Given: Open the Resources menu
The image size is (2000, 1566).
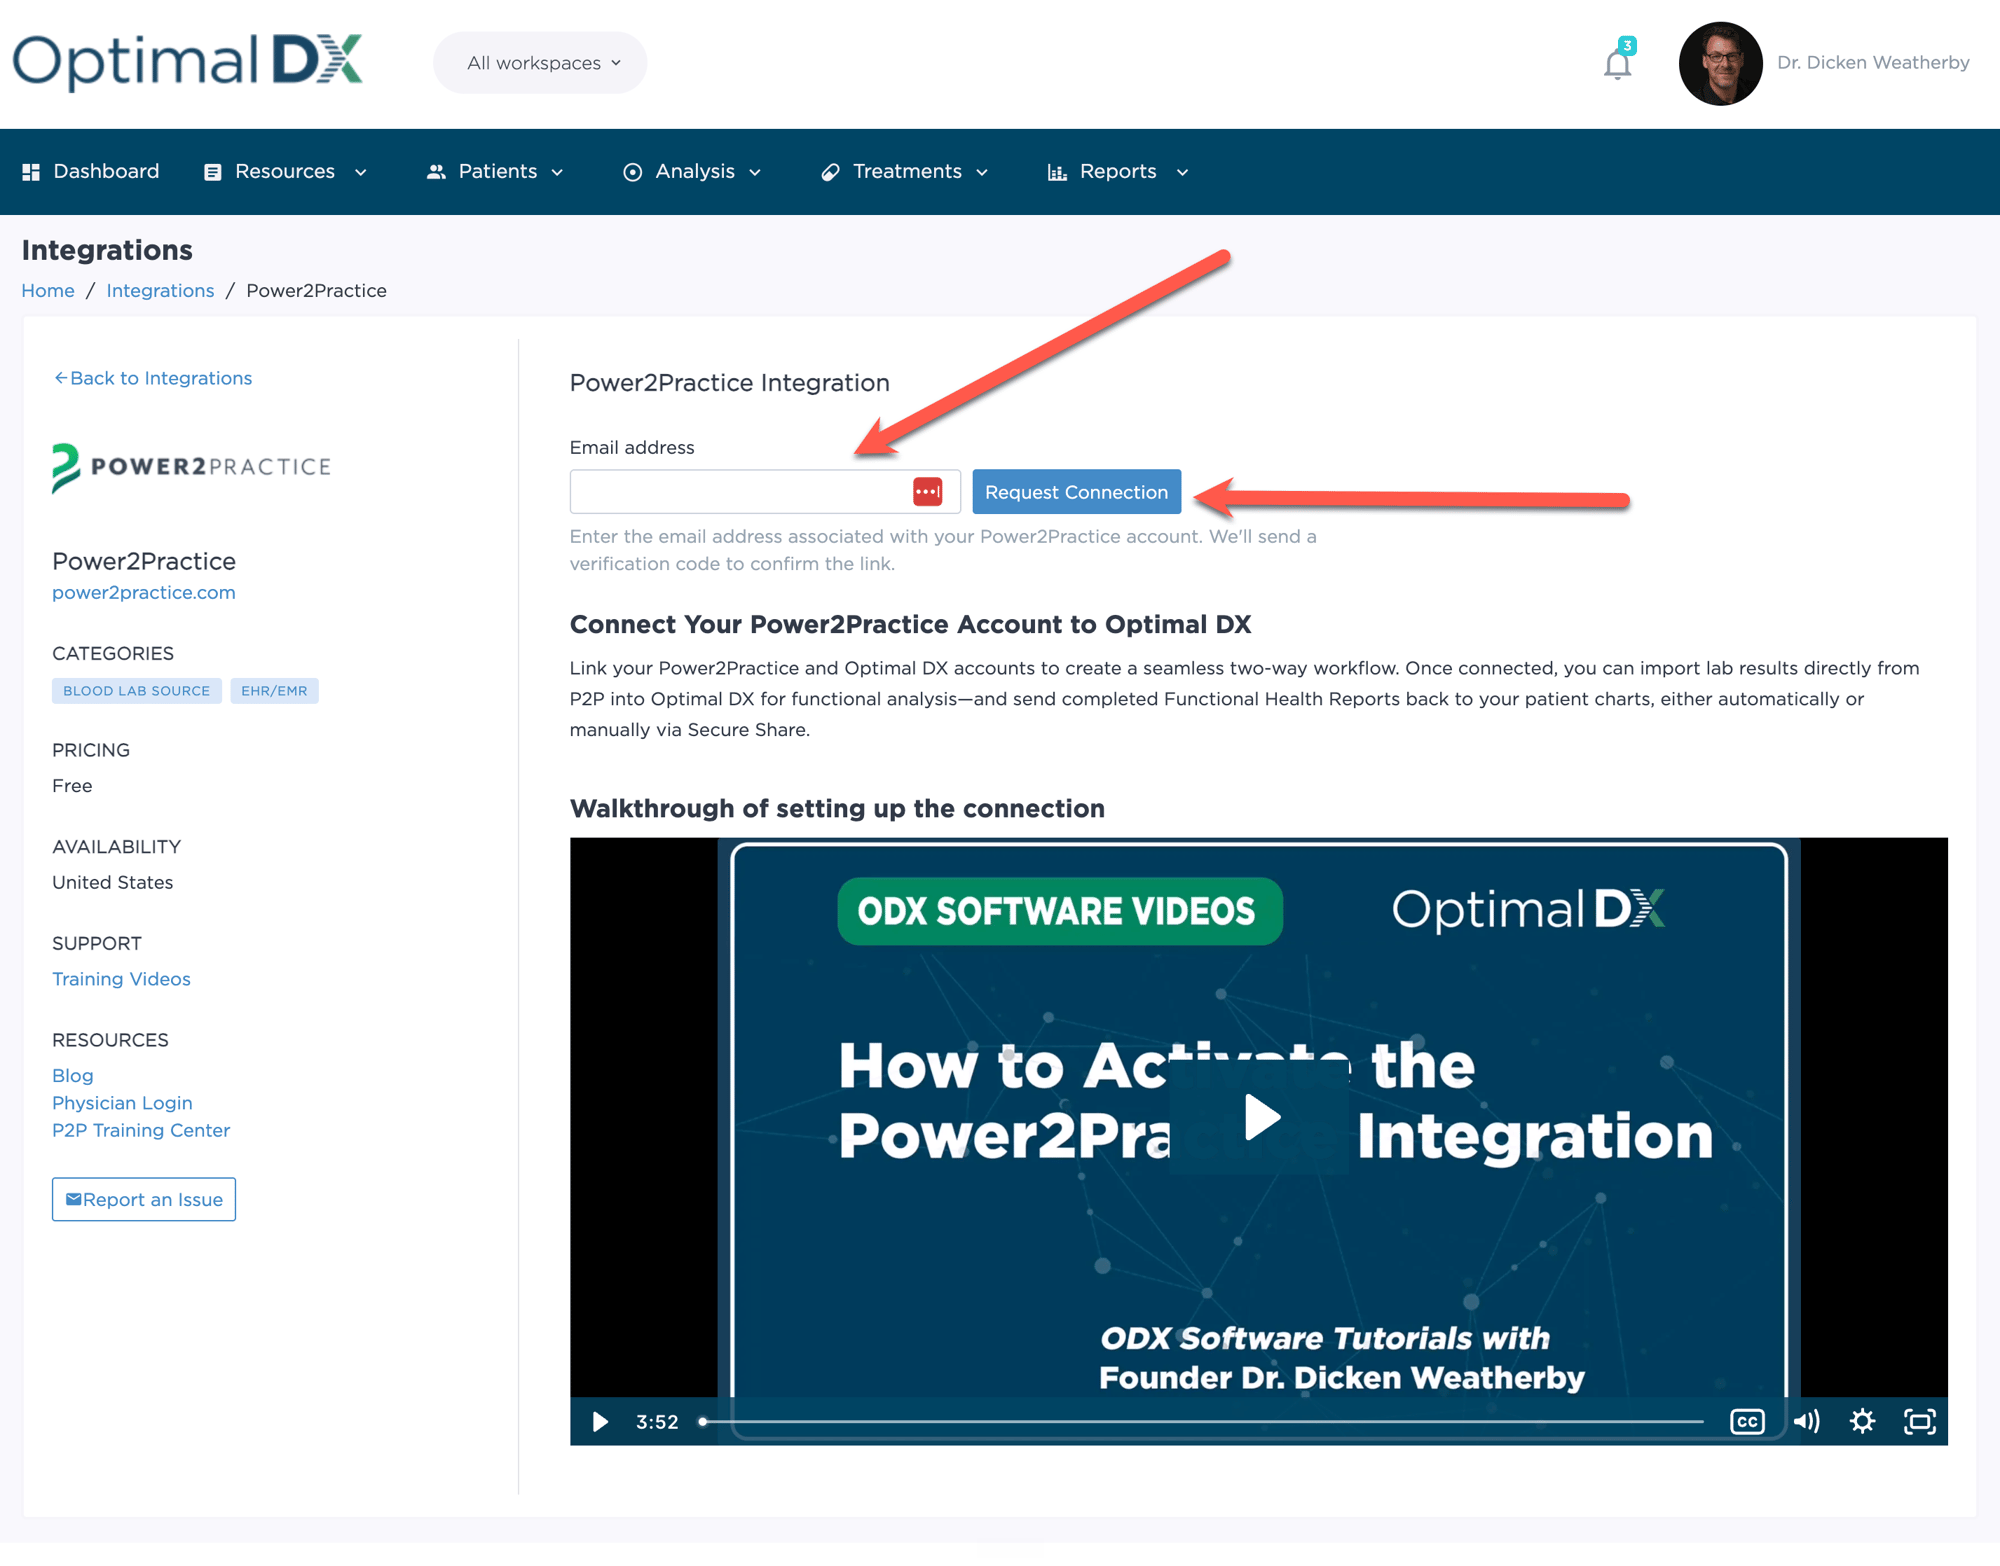Looking at the screenshot, I should point(285,172).
